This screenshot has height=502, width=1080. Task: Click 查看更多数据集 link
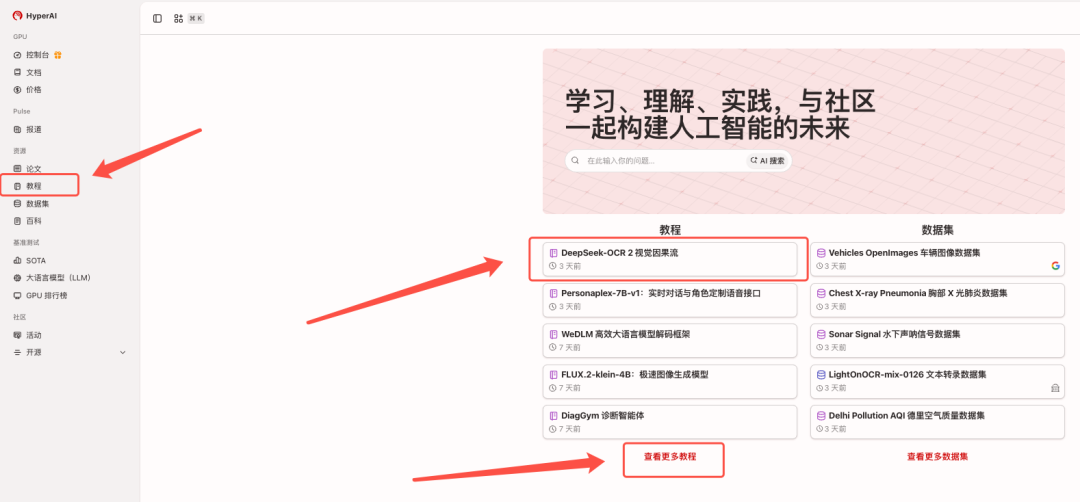click(x=937, y=457)
